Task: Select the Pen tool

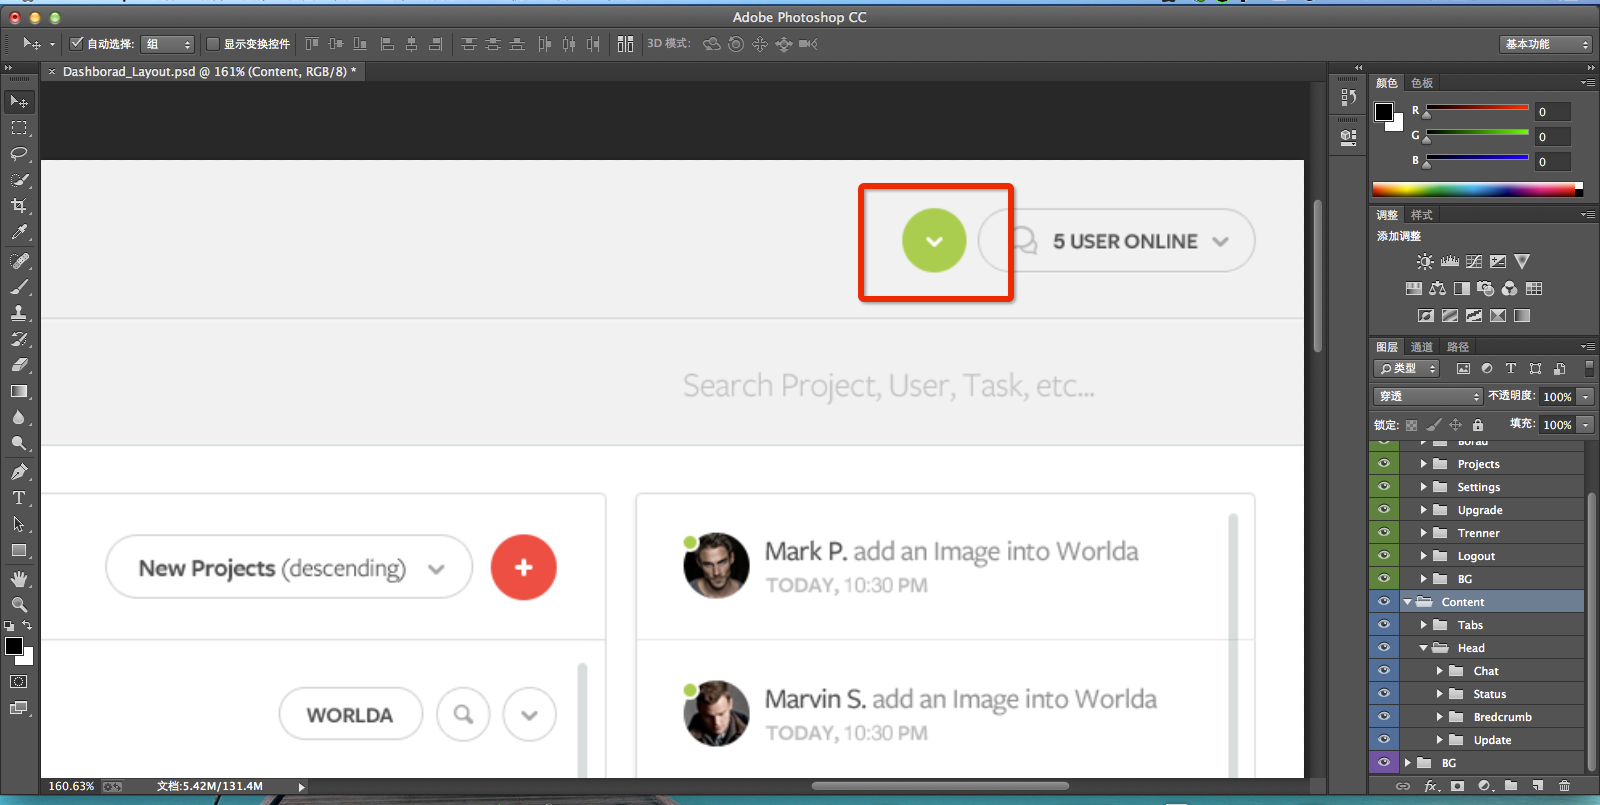Action: 19,472
